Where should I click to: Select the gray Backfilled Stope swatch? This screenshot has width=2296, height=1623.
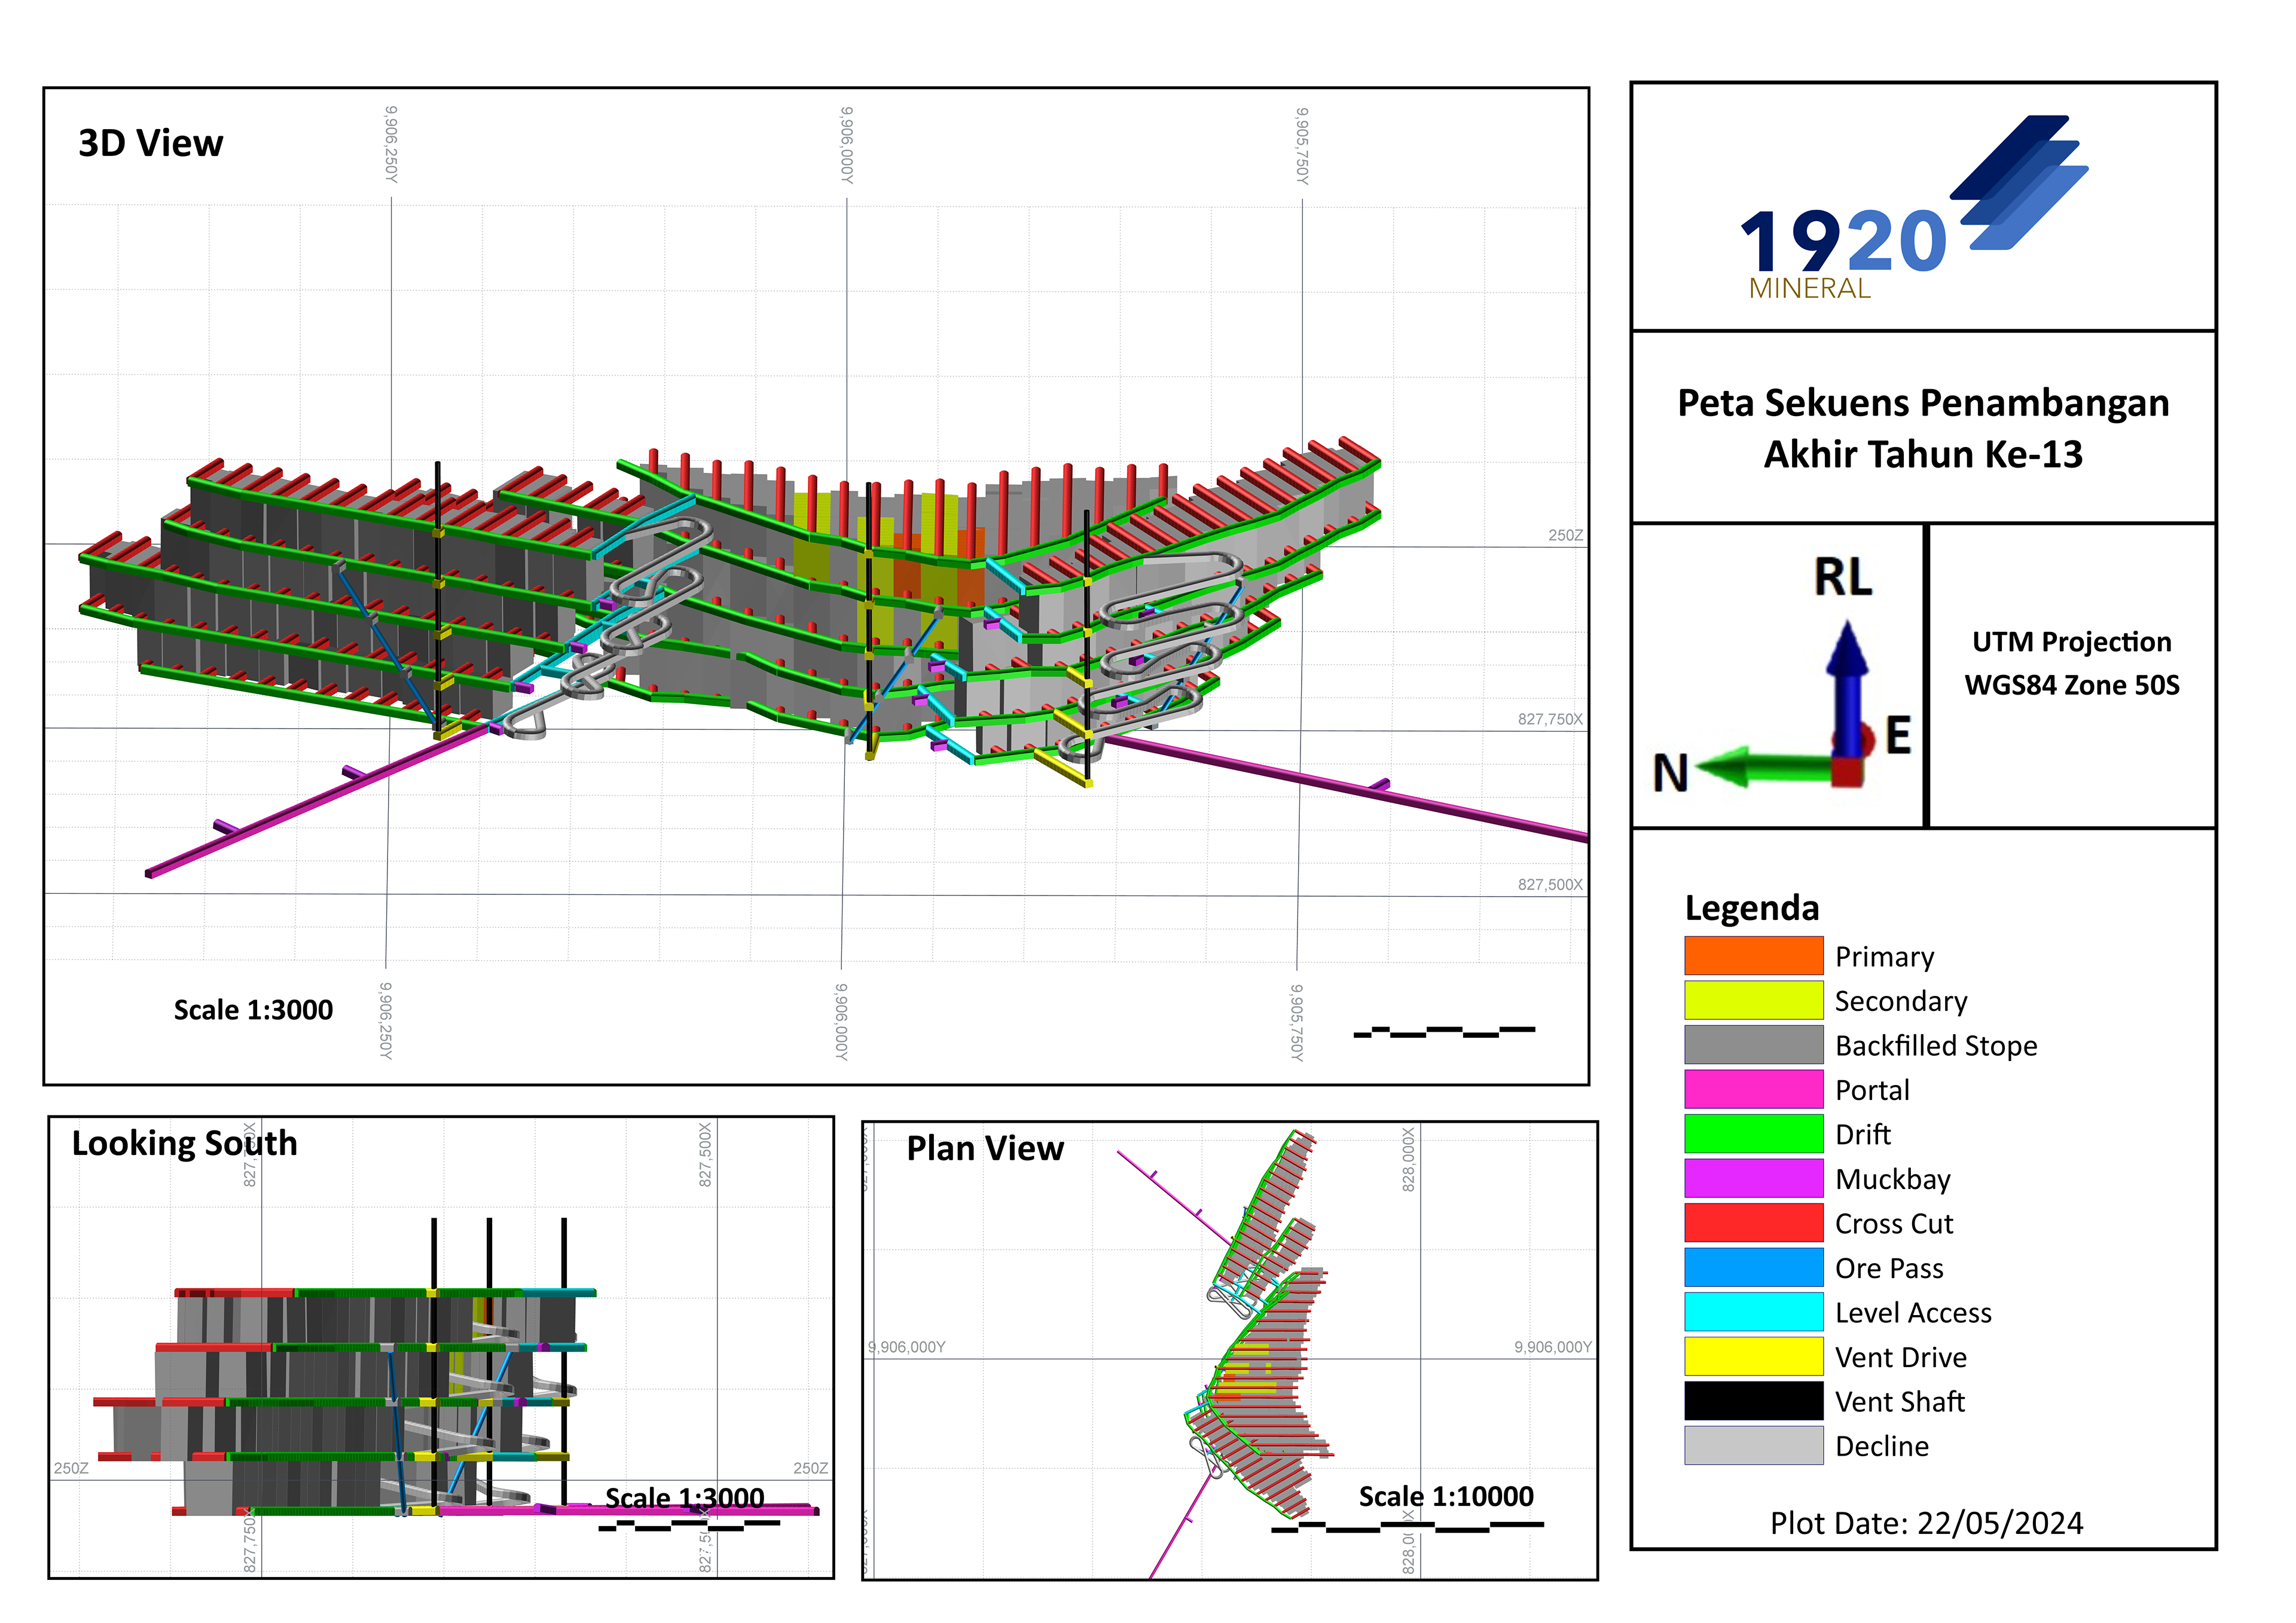coord(1753,1045)
